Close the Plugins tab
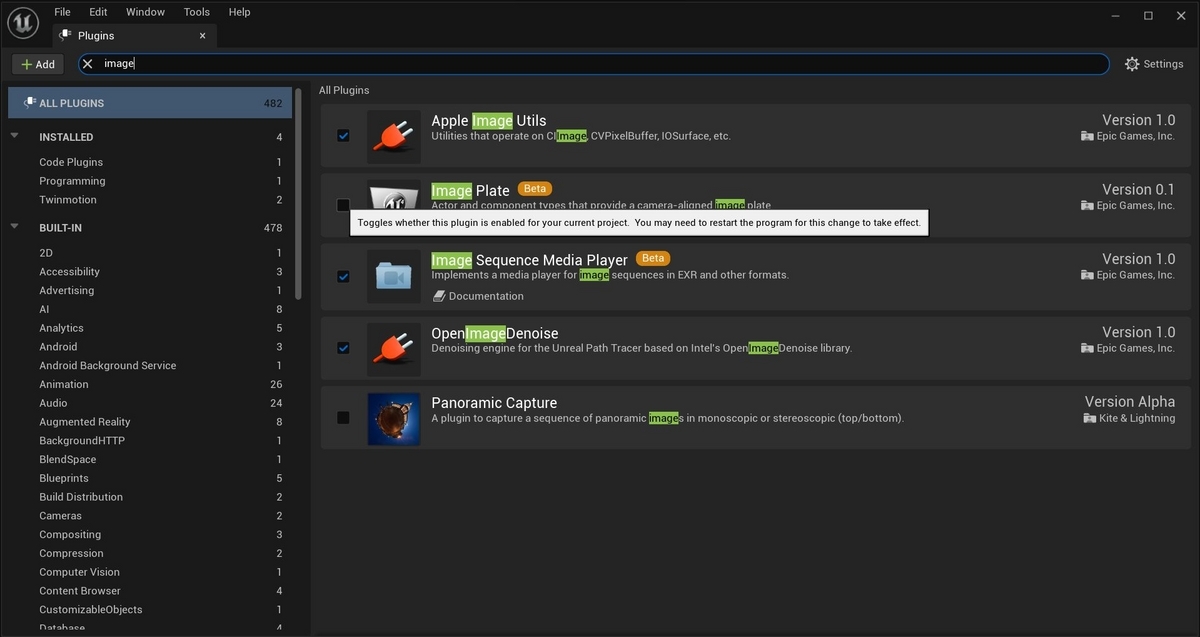The height and width of the screenshot is (637, 1200). 202,35
